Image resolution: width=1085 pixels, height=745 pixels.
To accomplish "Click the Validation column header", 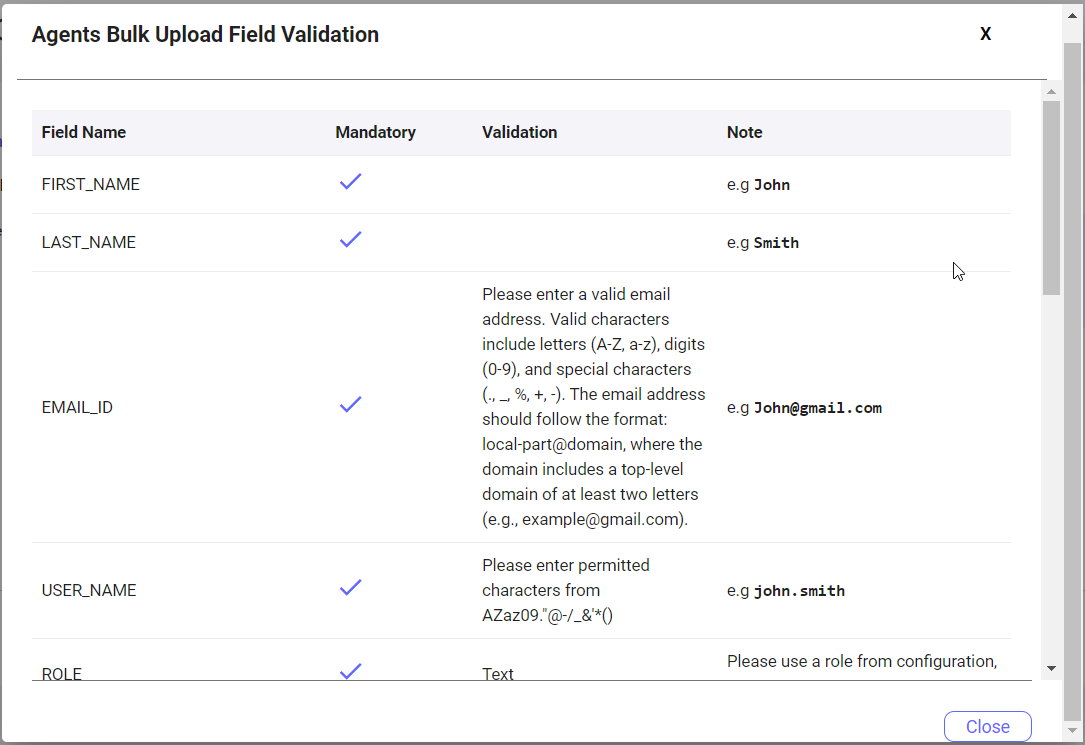I will pyautogui.click(x=519, y=132).
